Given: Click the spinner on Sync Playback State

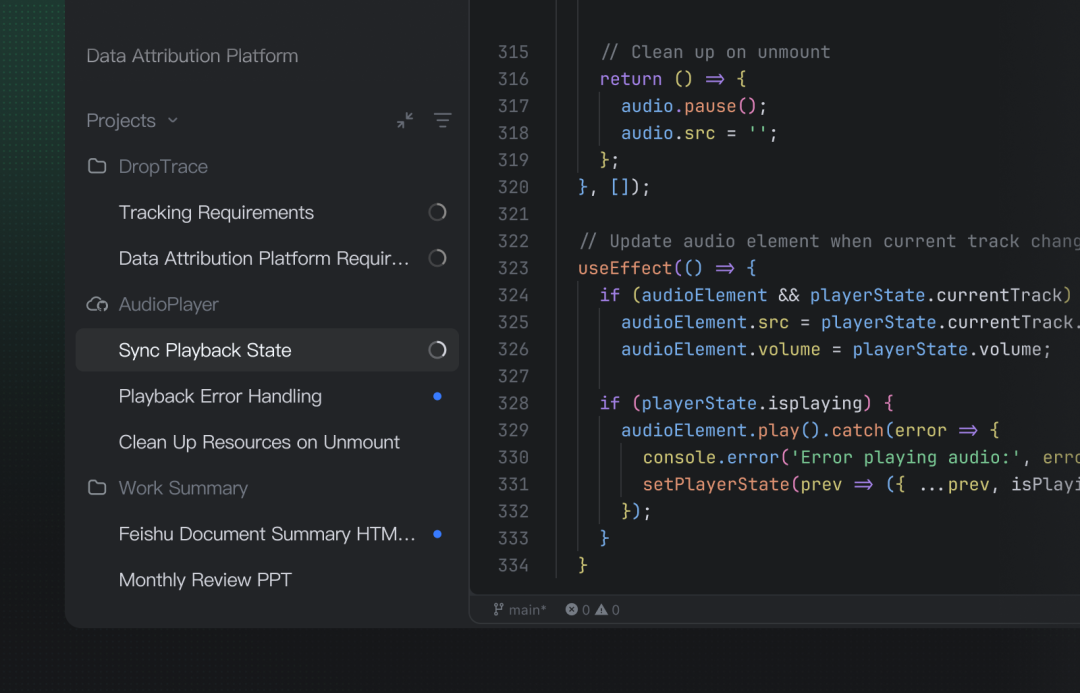Looking at the screenshot, I should pyautogui.click(x=437, y=350).
